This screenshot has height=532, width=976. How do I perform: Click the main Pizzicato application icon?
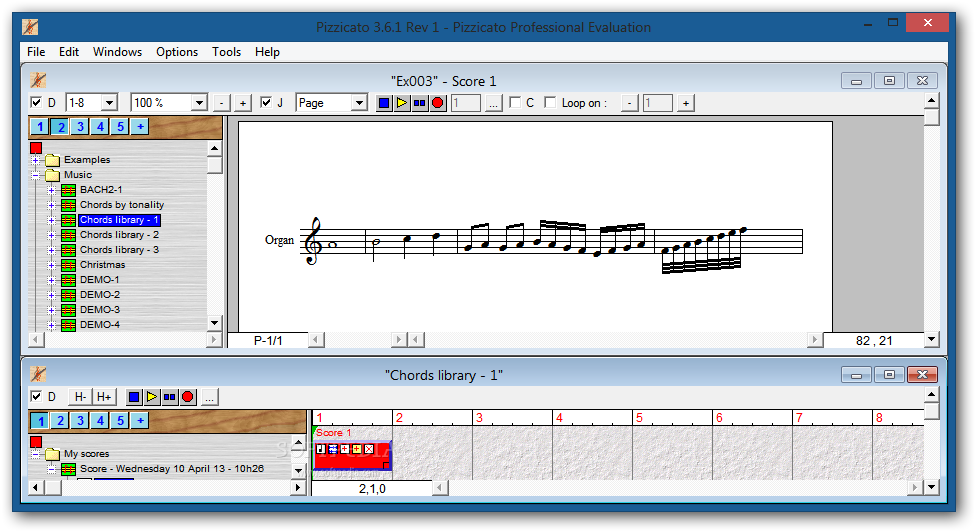(x=30, y=27)
